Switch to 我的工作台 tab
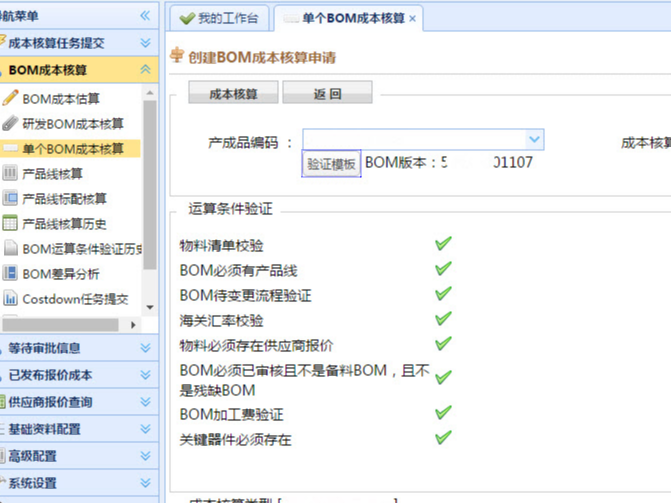The width and height of the screenshot is (671, 503). point(220,18)
